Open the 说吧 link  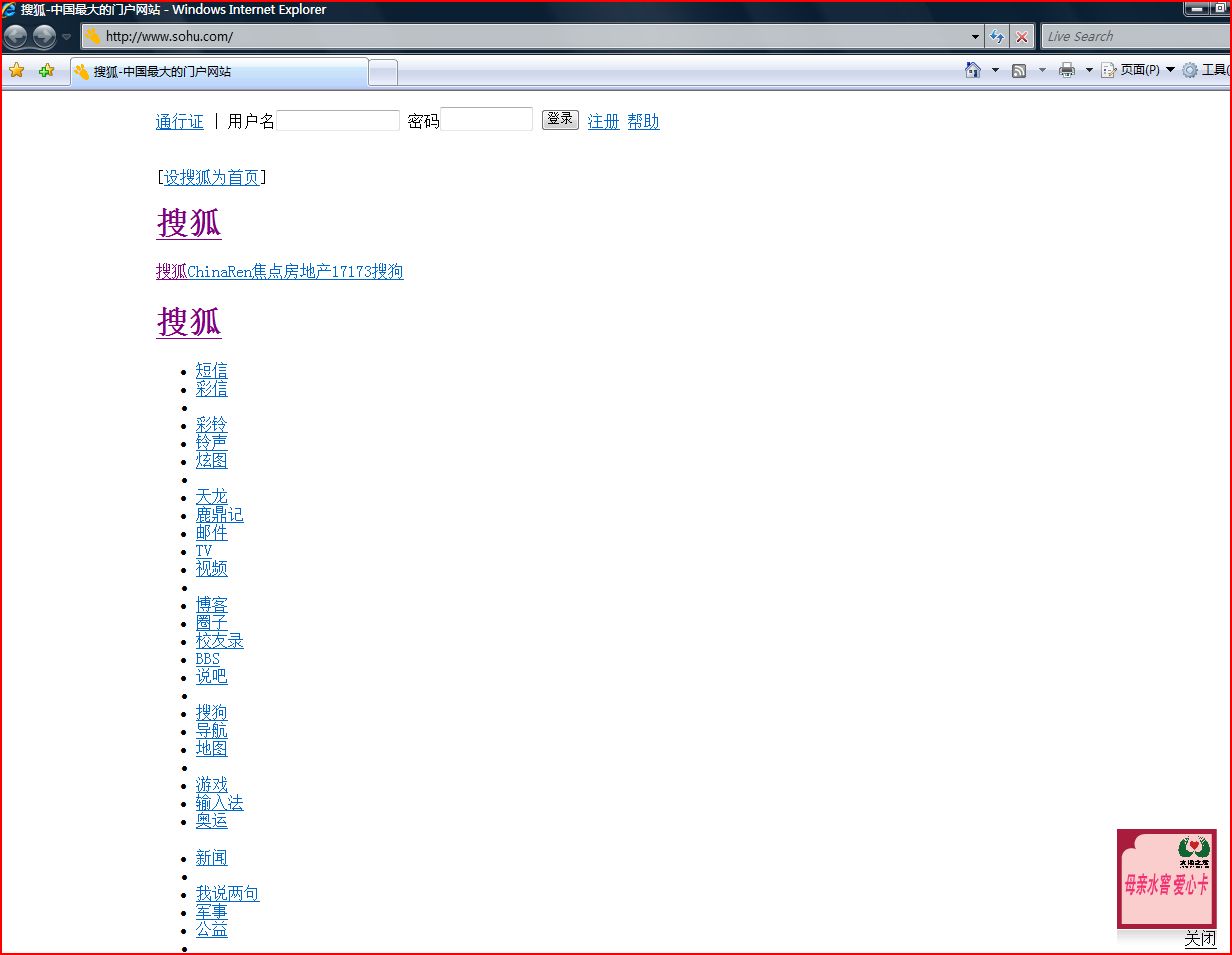[212, 677]
